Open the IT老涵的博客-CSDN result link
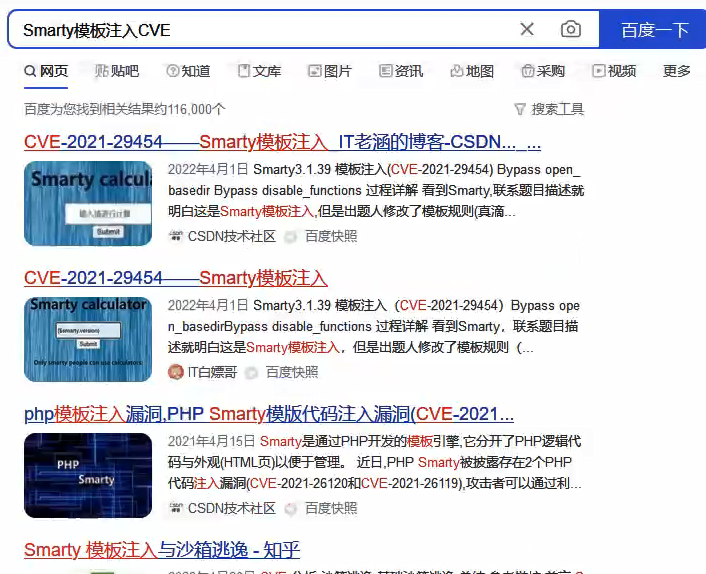The width and height of the screenshot is (706, 574). click(282, 142)
